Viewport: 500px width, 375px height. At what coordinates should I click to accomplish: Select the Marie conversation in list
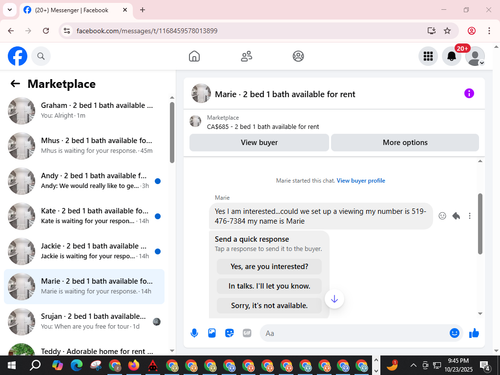point(84,286)
